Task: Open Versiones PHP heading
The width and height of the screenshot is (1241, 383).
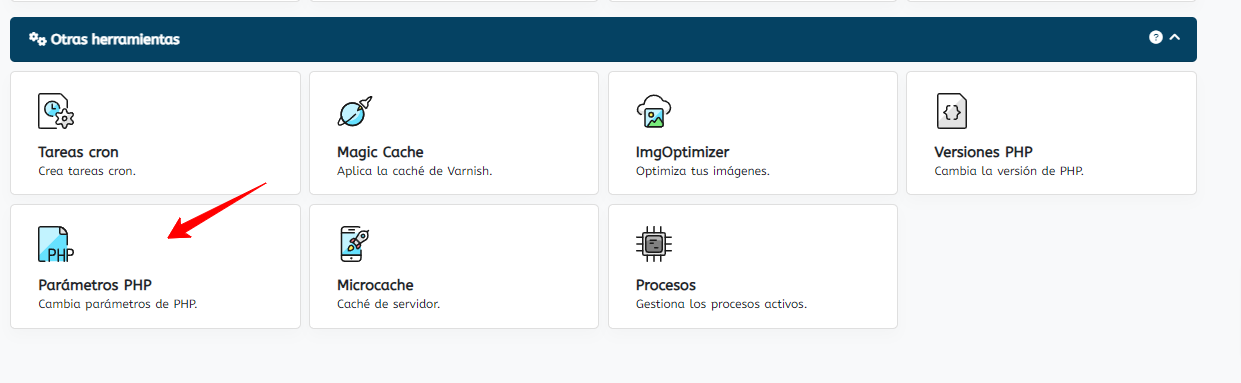Action: [x=983, y=152]
